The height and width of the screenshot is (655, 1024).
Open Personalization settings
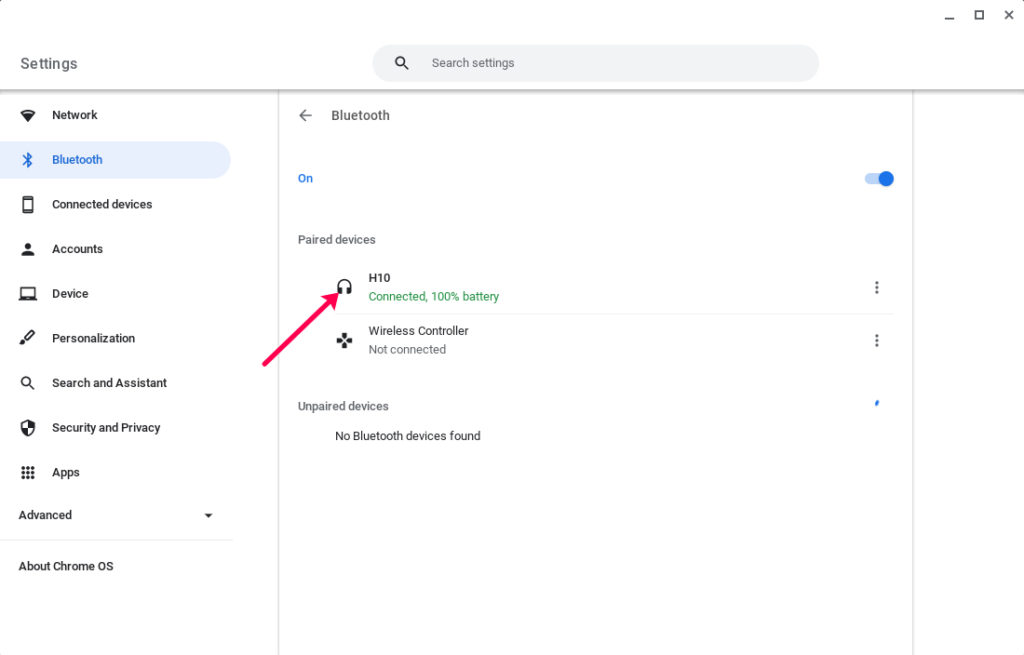click(x=116, y=338)
